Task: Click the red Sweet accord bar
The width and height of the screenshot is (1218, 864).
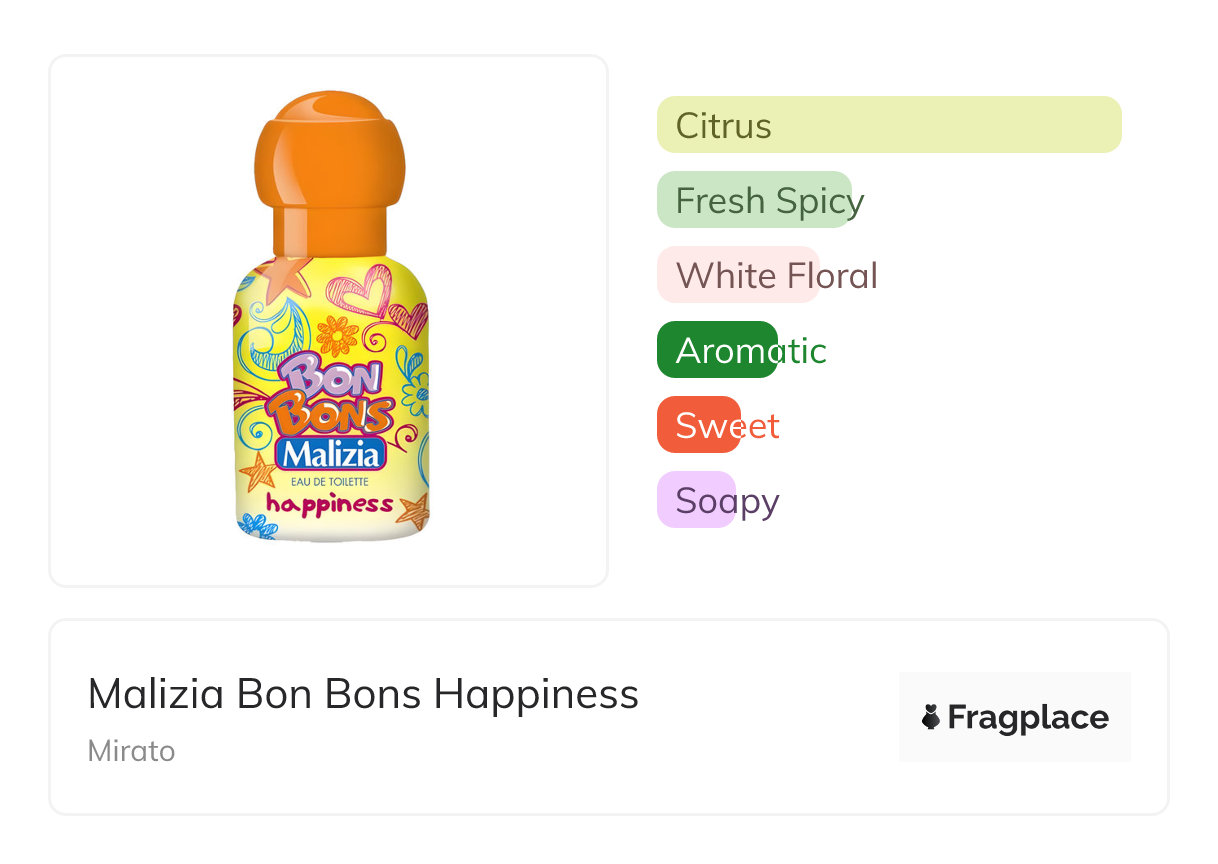Action: 698,425
